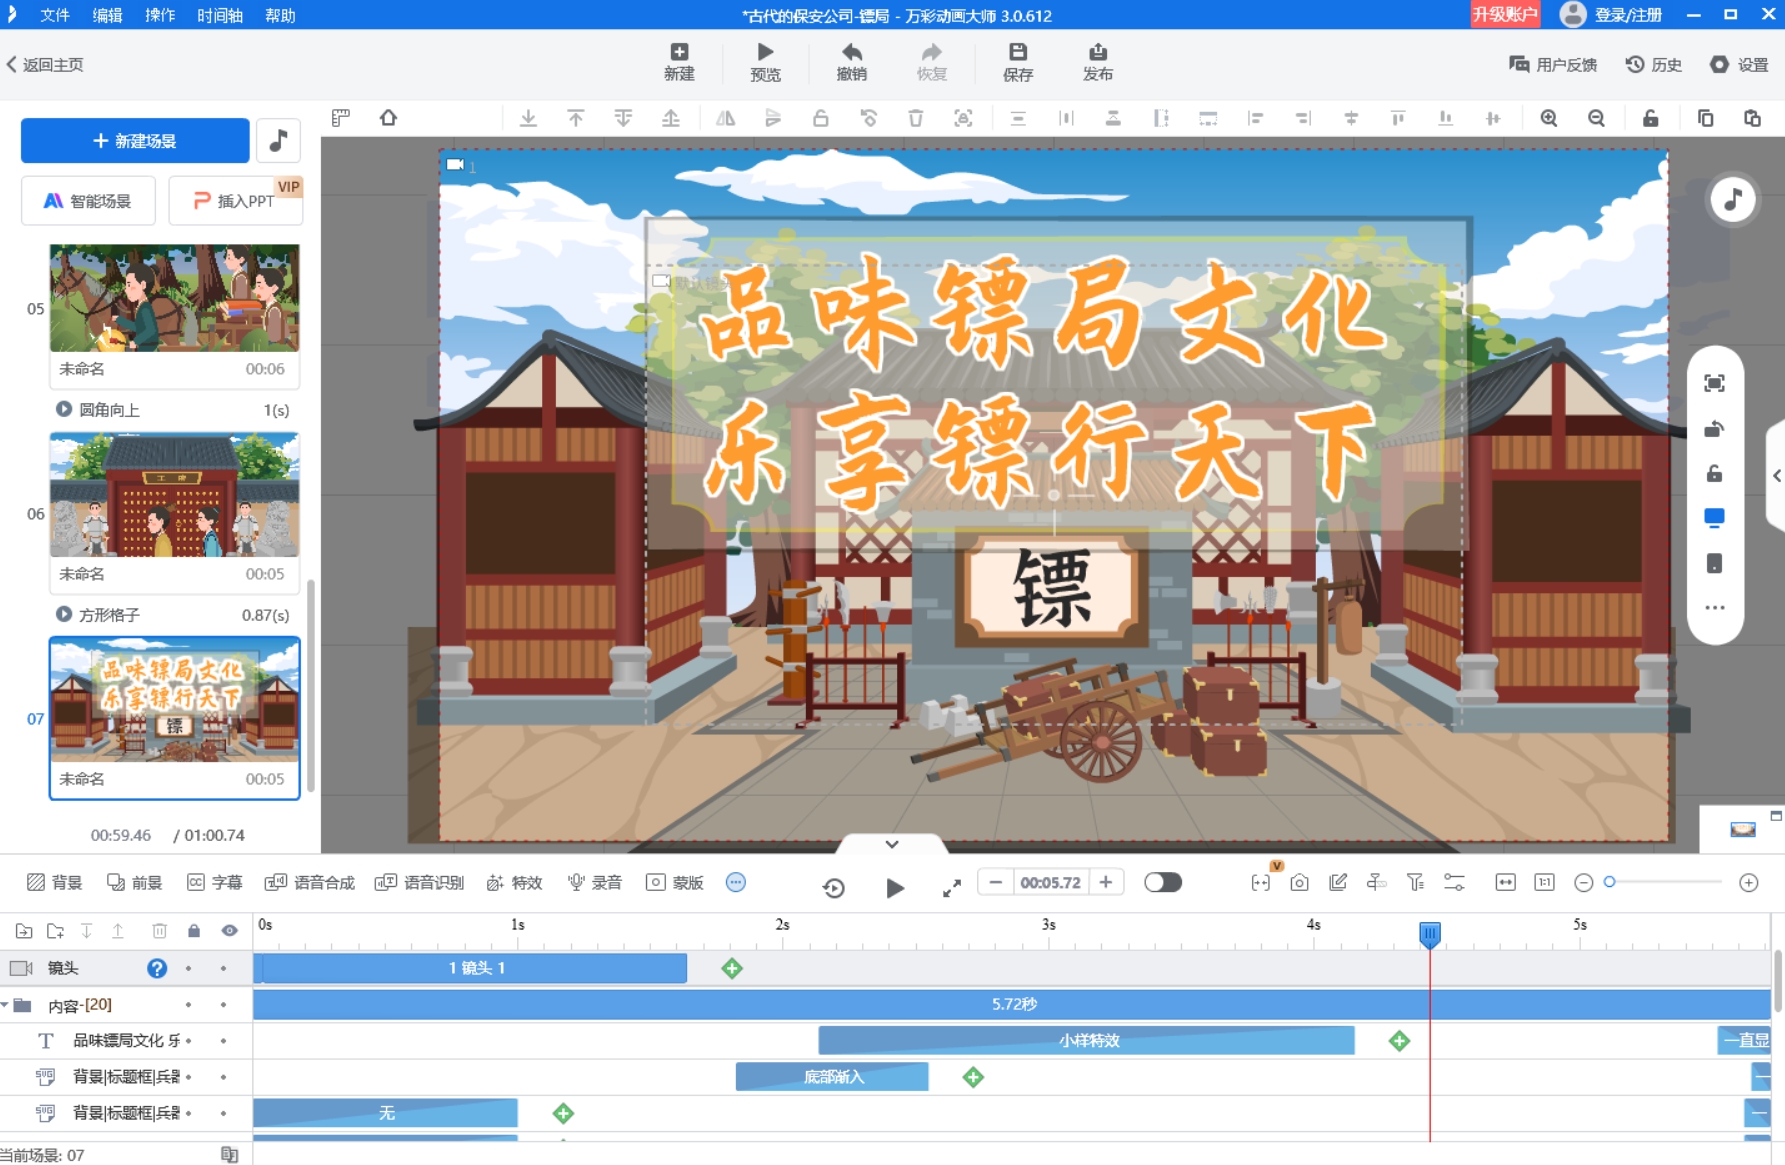The height and width of the screenshot is (1165, 1785).
Task: Click the plus button on timeline zoom slider
Action: tap(1749, 883)
